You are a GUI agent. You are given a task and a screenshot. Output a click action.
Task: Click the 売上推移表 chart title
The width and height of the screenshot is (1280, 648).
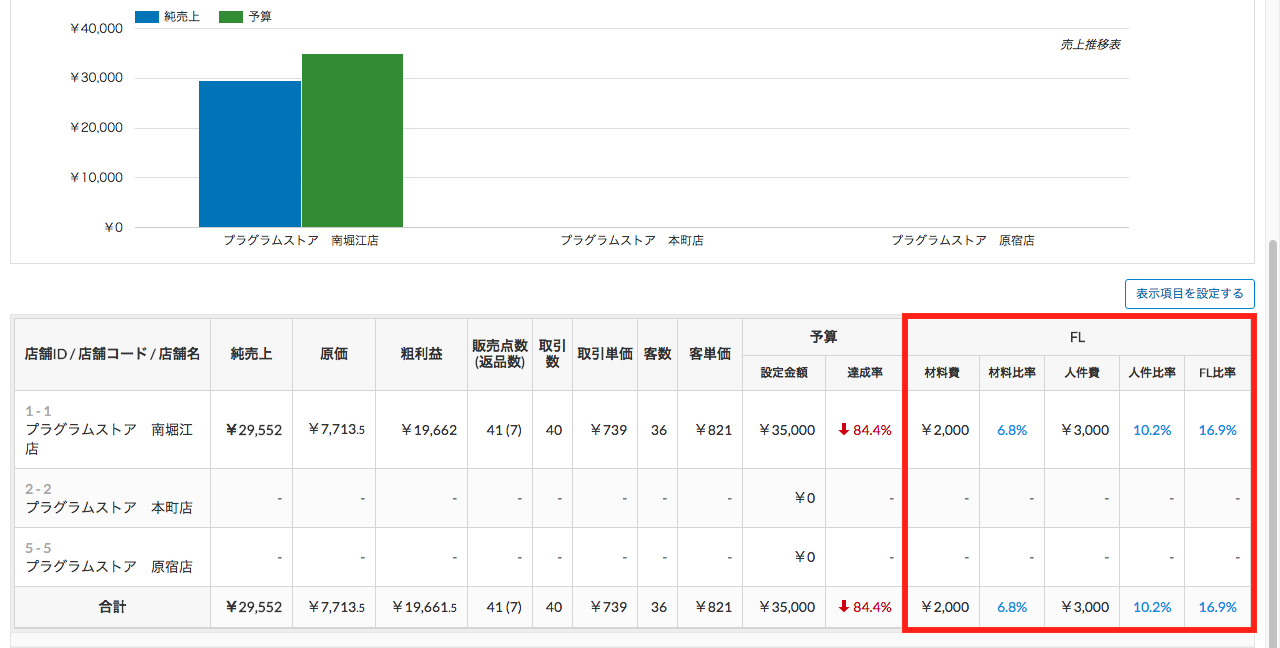coord(1090,45)
